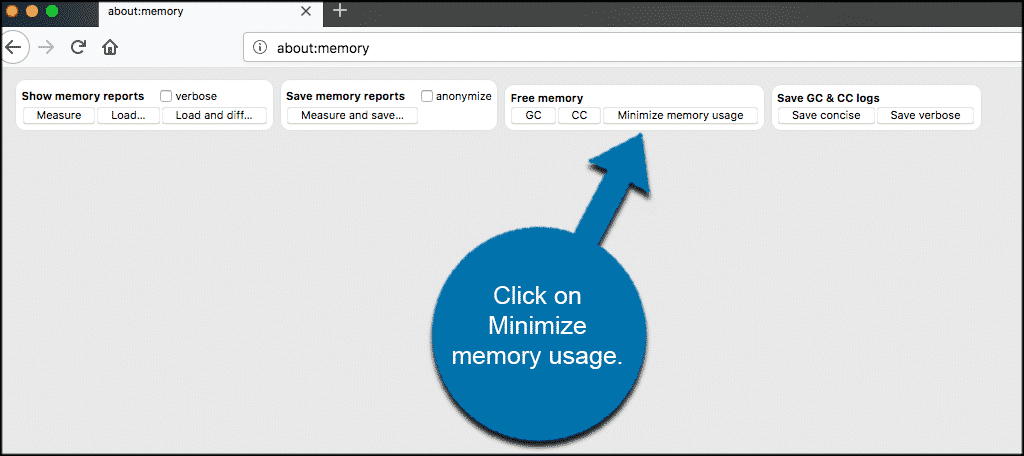The image size is (1024, 456).
Task: Trigger cycle collection with CC button
Action: 579,115
